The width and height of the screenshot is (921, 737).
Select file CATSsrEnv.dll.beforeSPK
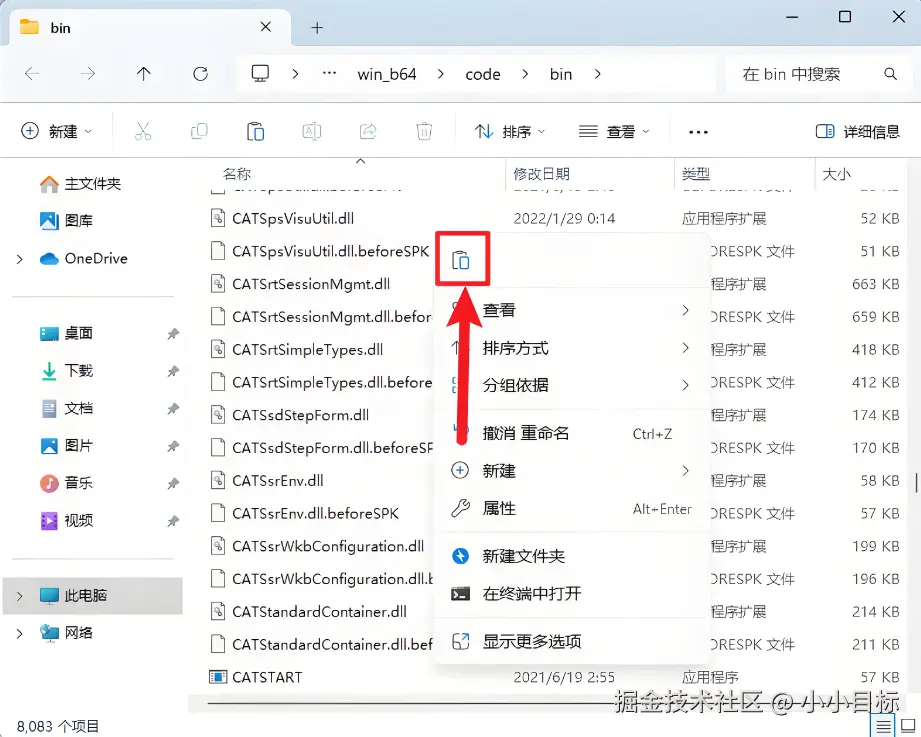coord(315,513)
